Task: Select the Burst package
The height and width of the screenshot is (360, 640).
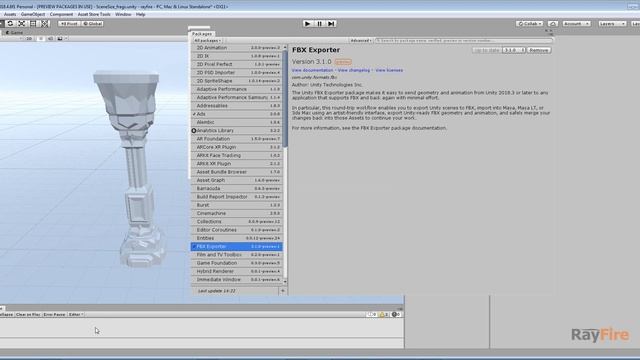Action: [x=236, y=205]
